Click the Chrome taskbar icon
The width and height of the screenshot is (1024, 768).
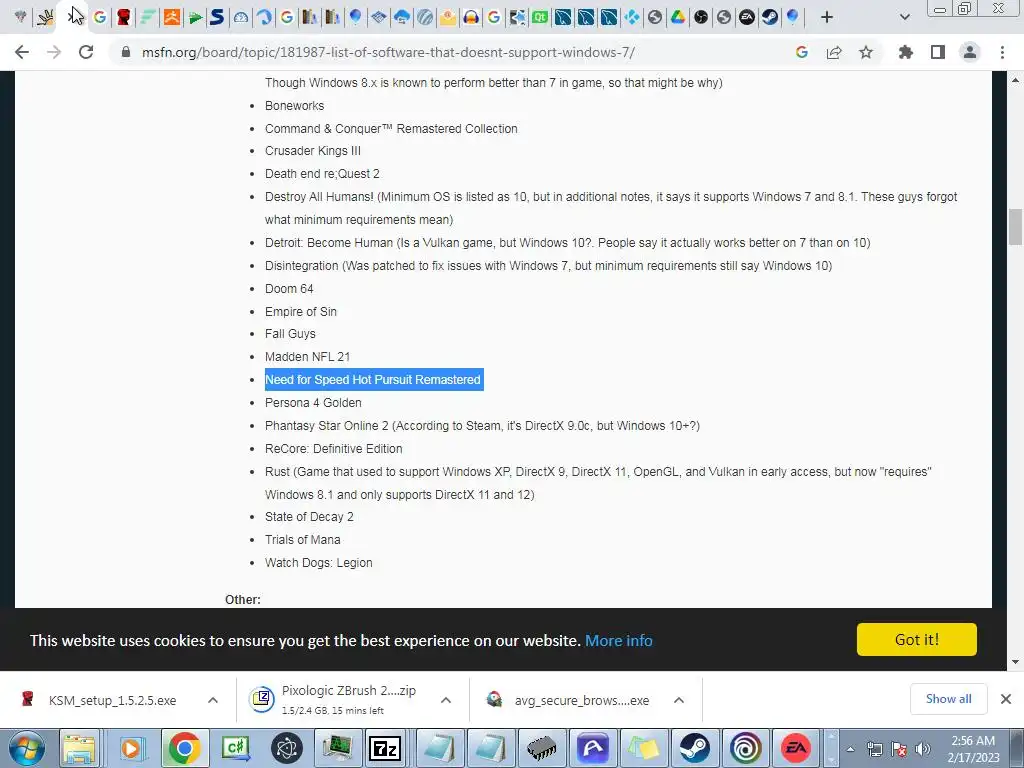point(184,748)
